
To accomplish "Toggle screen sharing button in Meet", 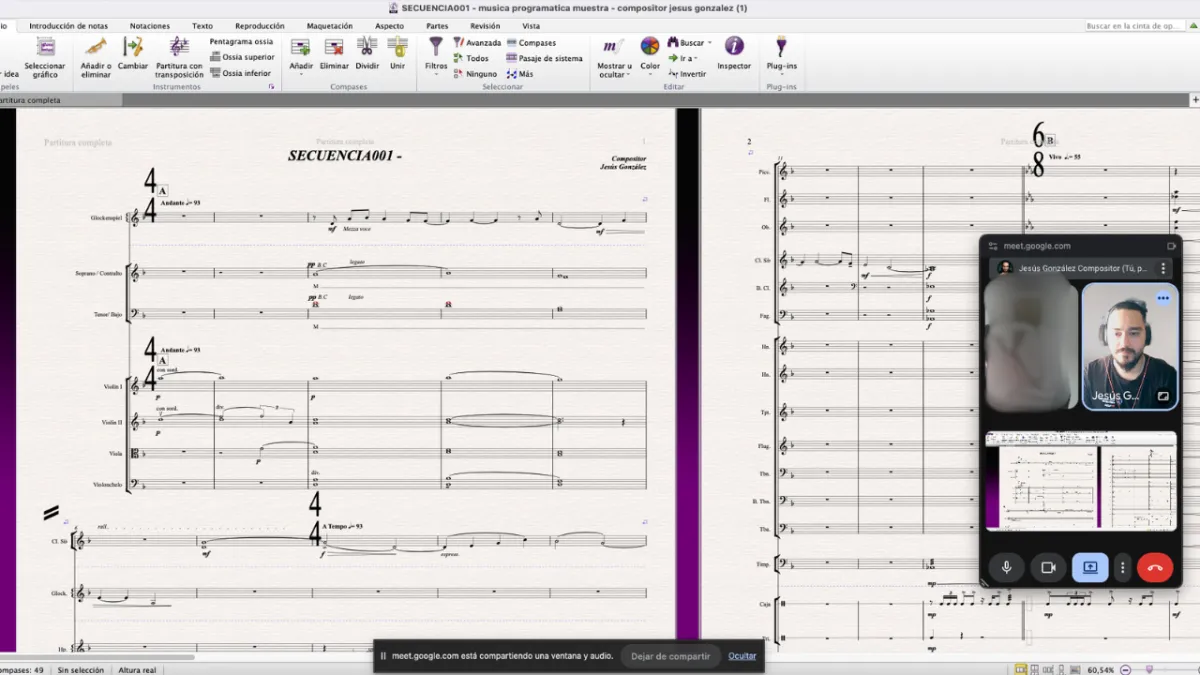I will coord(1089,567).
